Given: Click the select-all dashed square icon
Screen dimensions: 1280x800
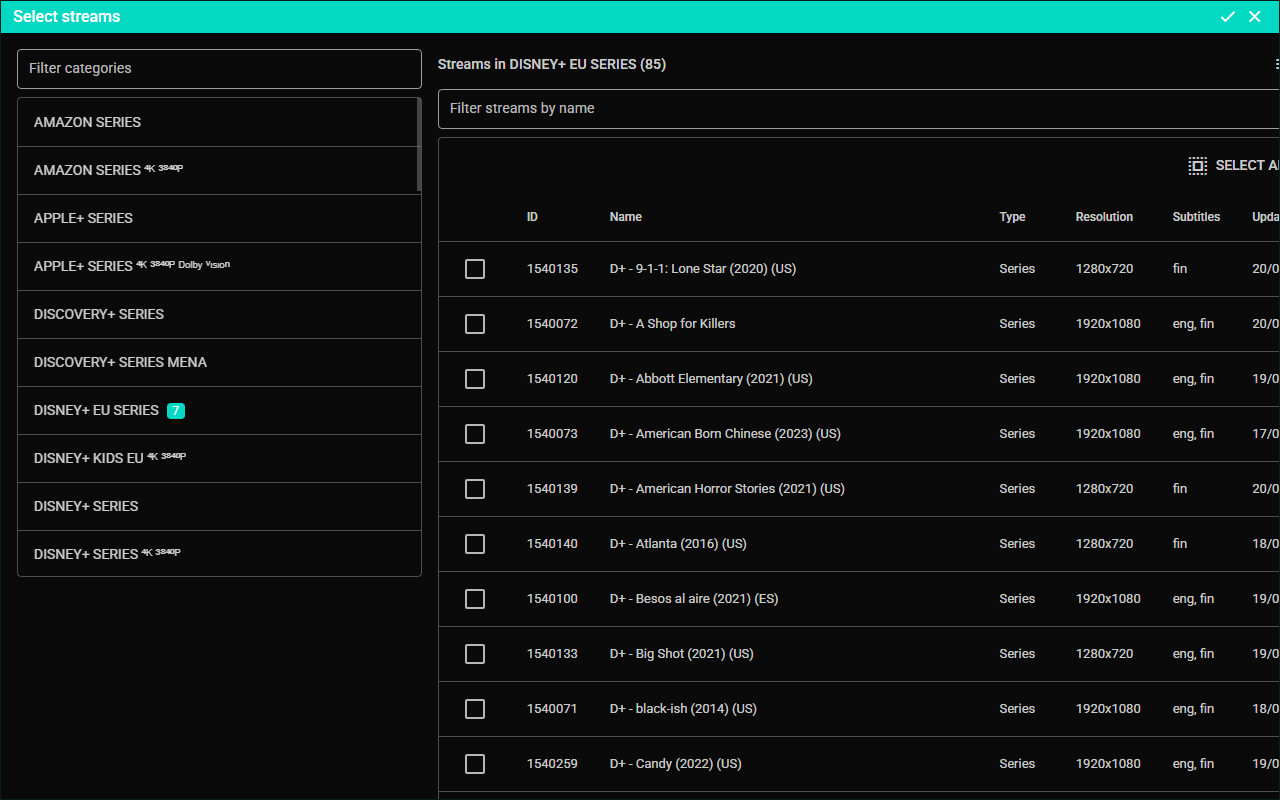Looking at the screenshot, I should (1197, 166).
